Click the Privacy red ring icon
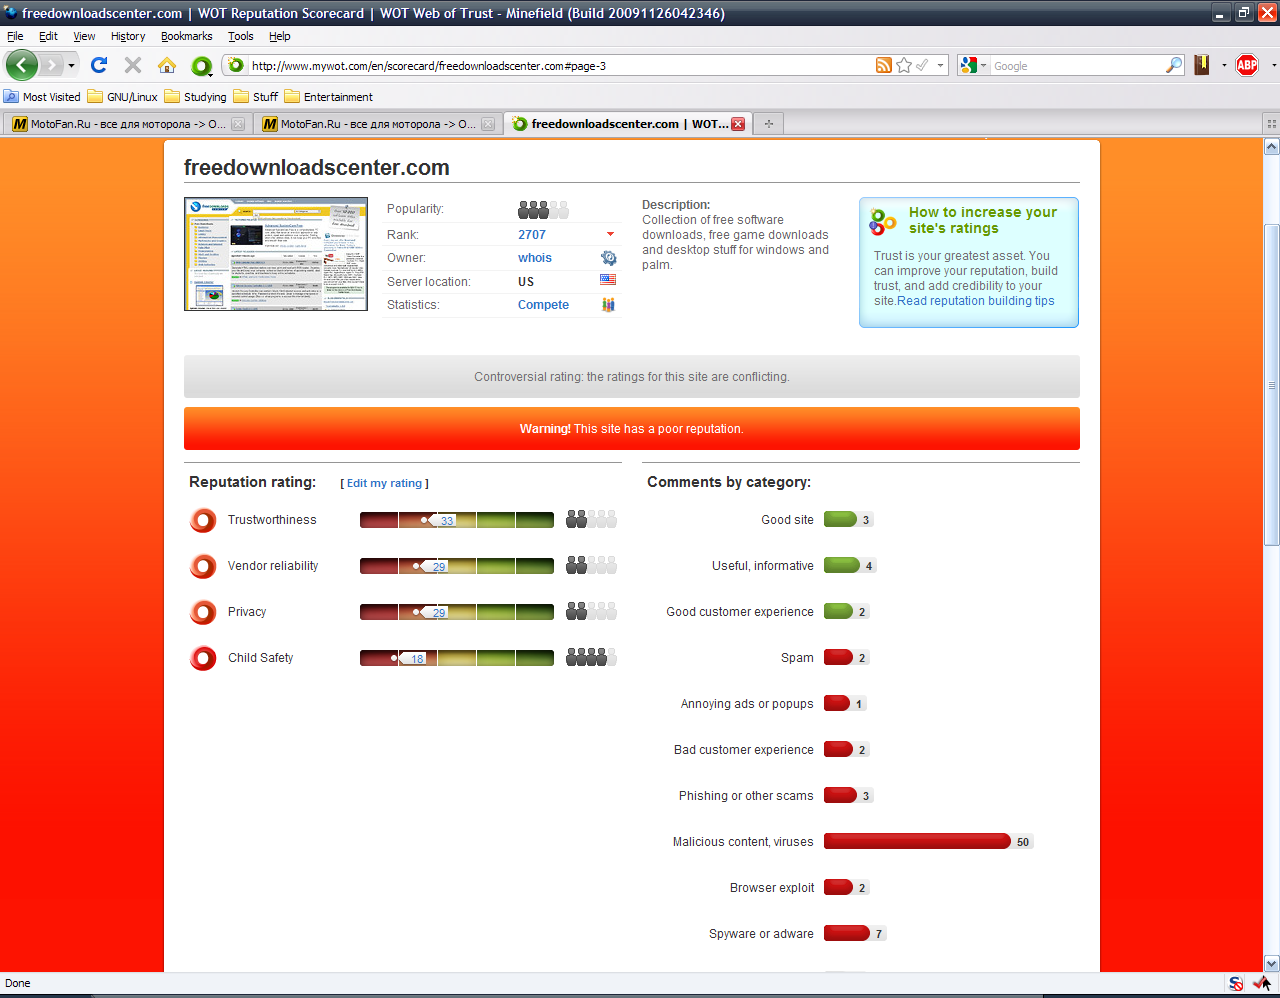Screen dimensions: 1280x998 click(x=203, y=612)
